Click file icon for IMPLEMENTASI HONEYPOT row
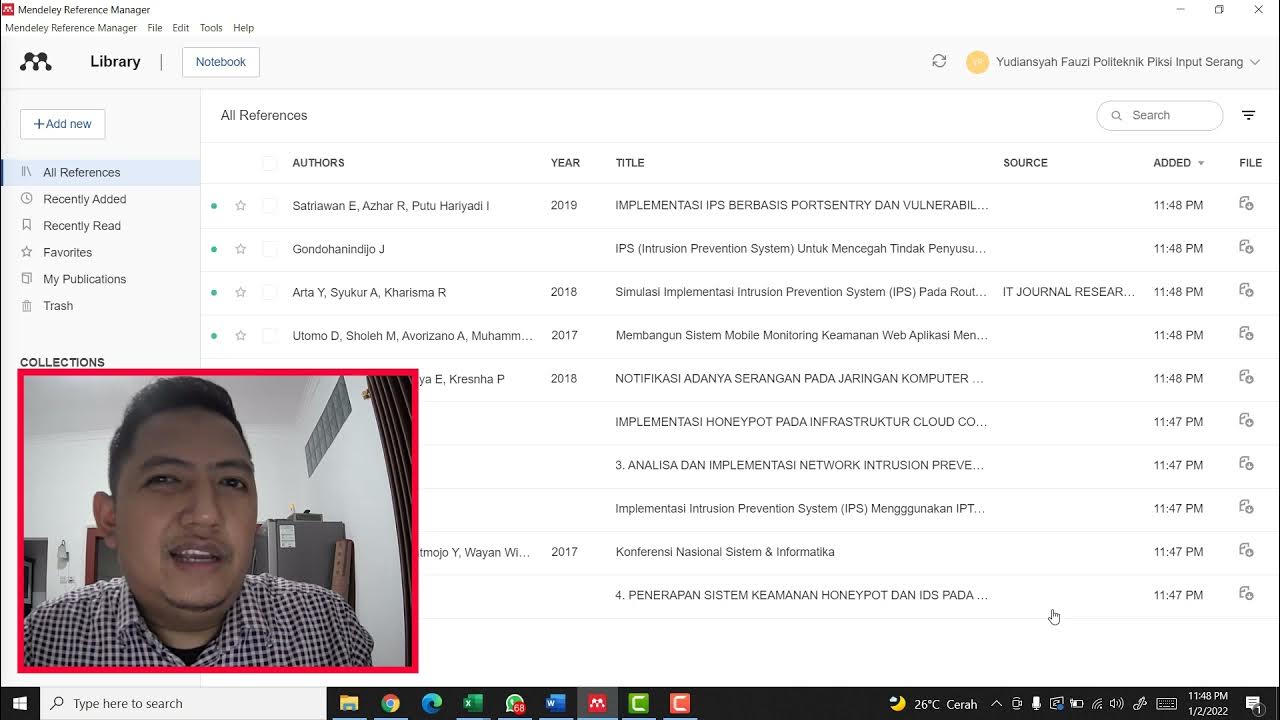This screenshot has width=1280, height=720. tap(1246, 421)
